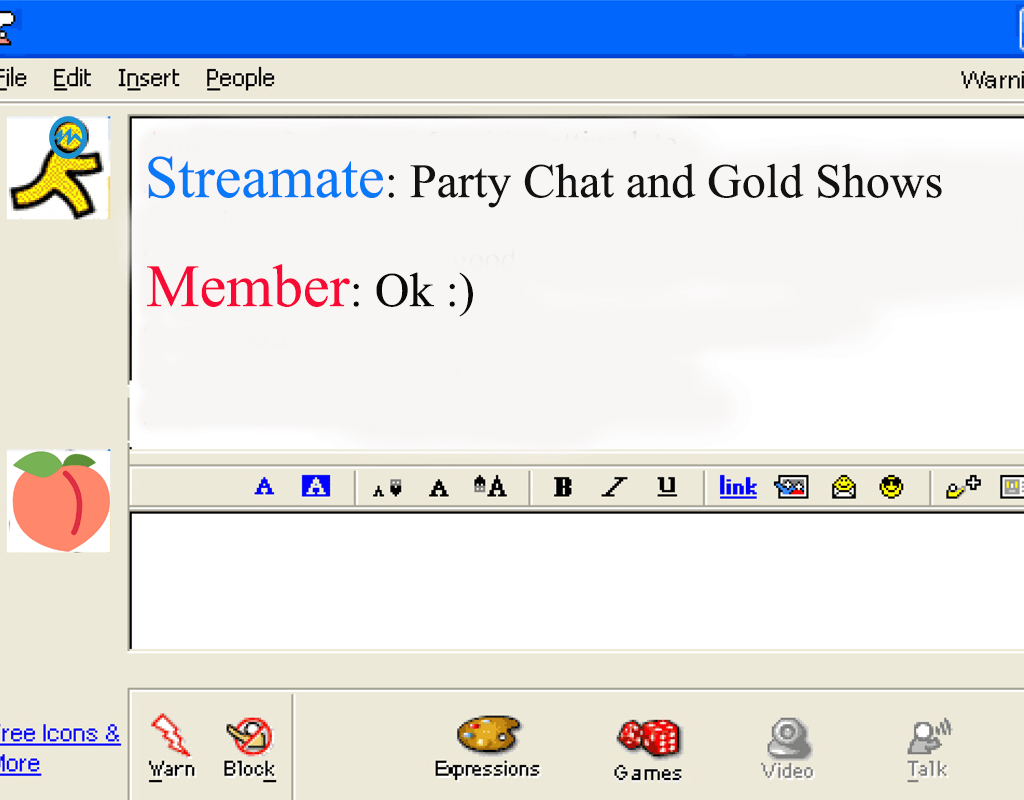Click the AIM running man buddy icon
Image resolution: width=1024 pixels, height=800 pixels.
pos(58,168)
